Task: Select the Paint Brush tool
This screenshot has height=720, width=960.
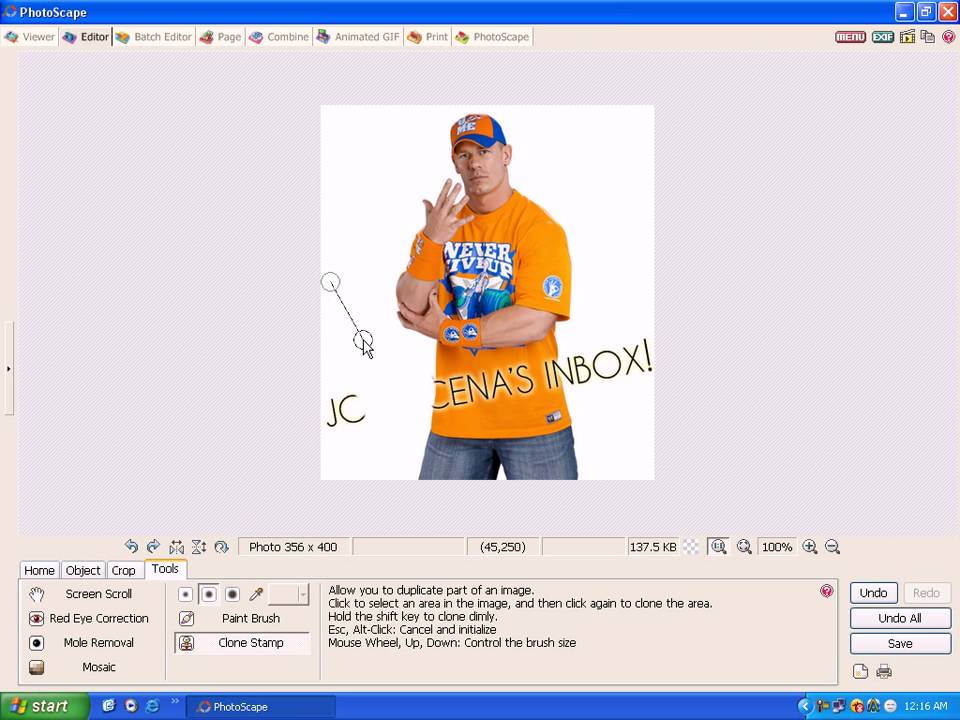Action: 243,618
